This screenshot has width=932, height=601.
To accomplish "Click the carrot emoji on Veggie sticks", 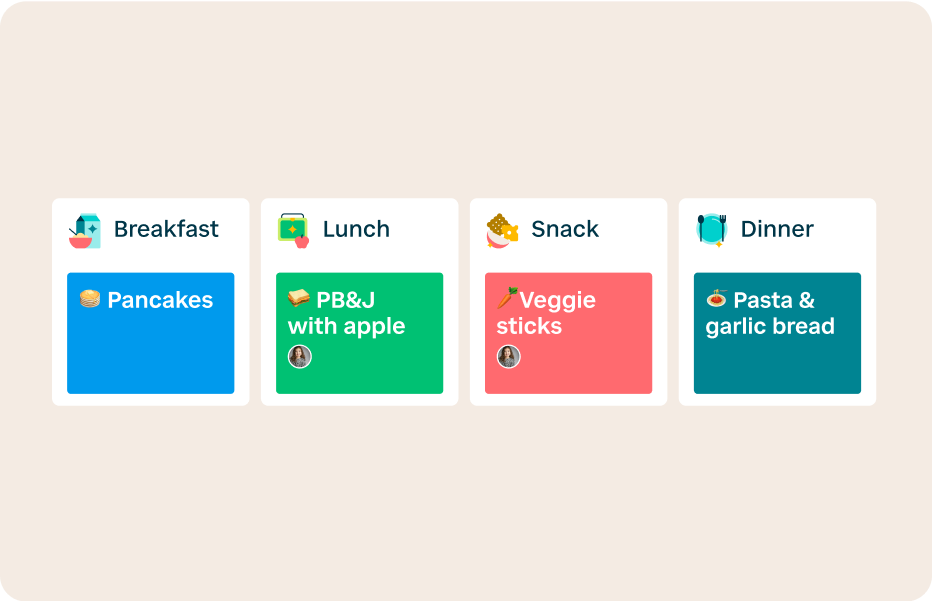I will pyautogui.click(x=507, y=298).
